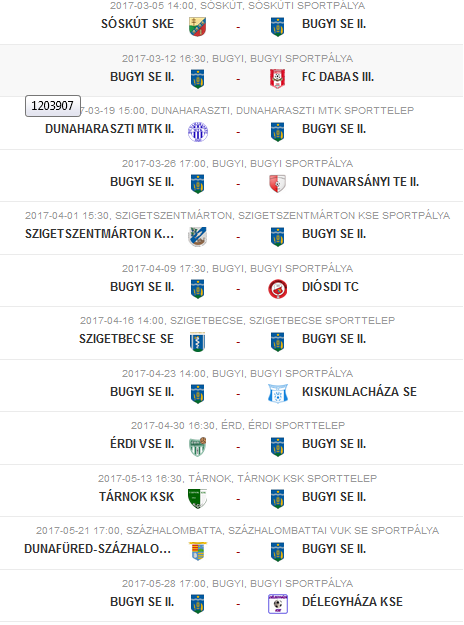This screenshot has height=625, width=464.
Task: Click the Sóskút SKE team crest
Action: 197,26
